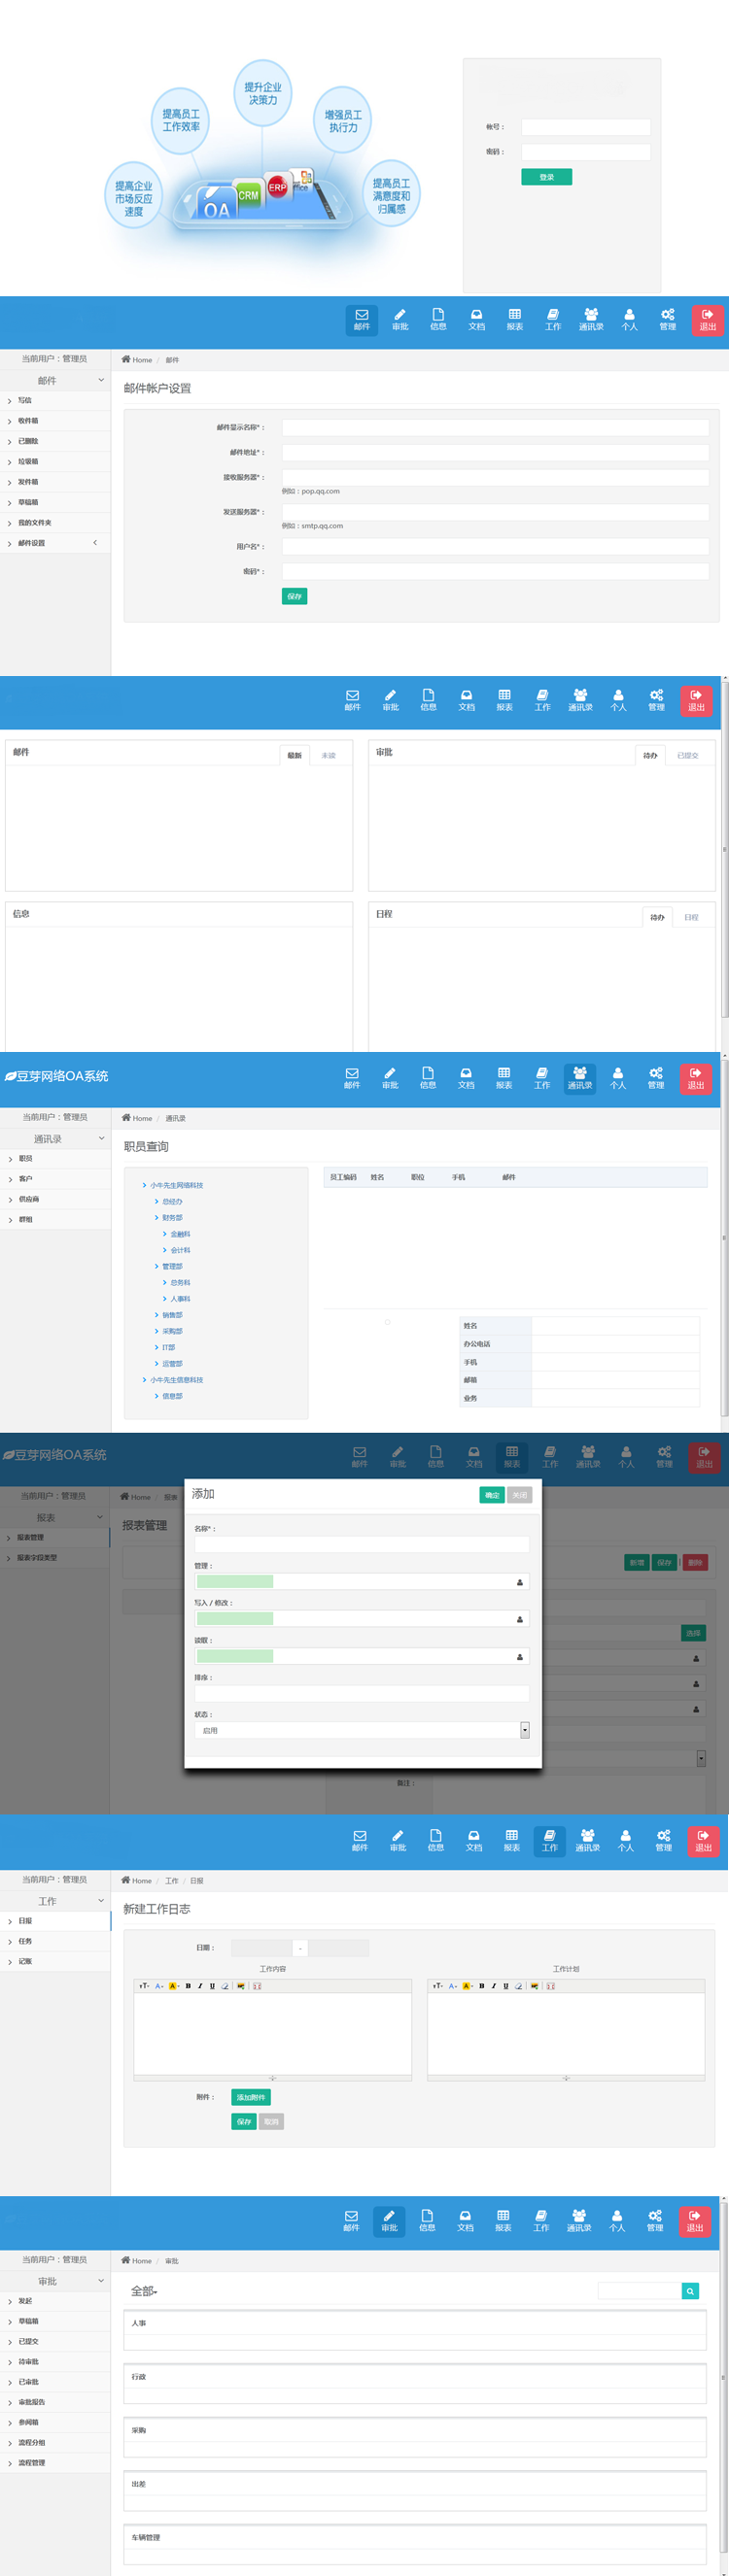Collapse the 邮件 sidebar header chevron
The width and height of the screenshot is (729, 2576).
pyautogui.click(x=101, y=380)
